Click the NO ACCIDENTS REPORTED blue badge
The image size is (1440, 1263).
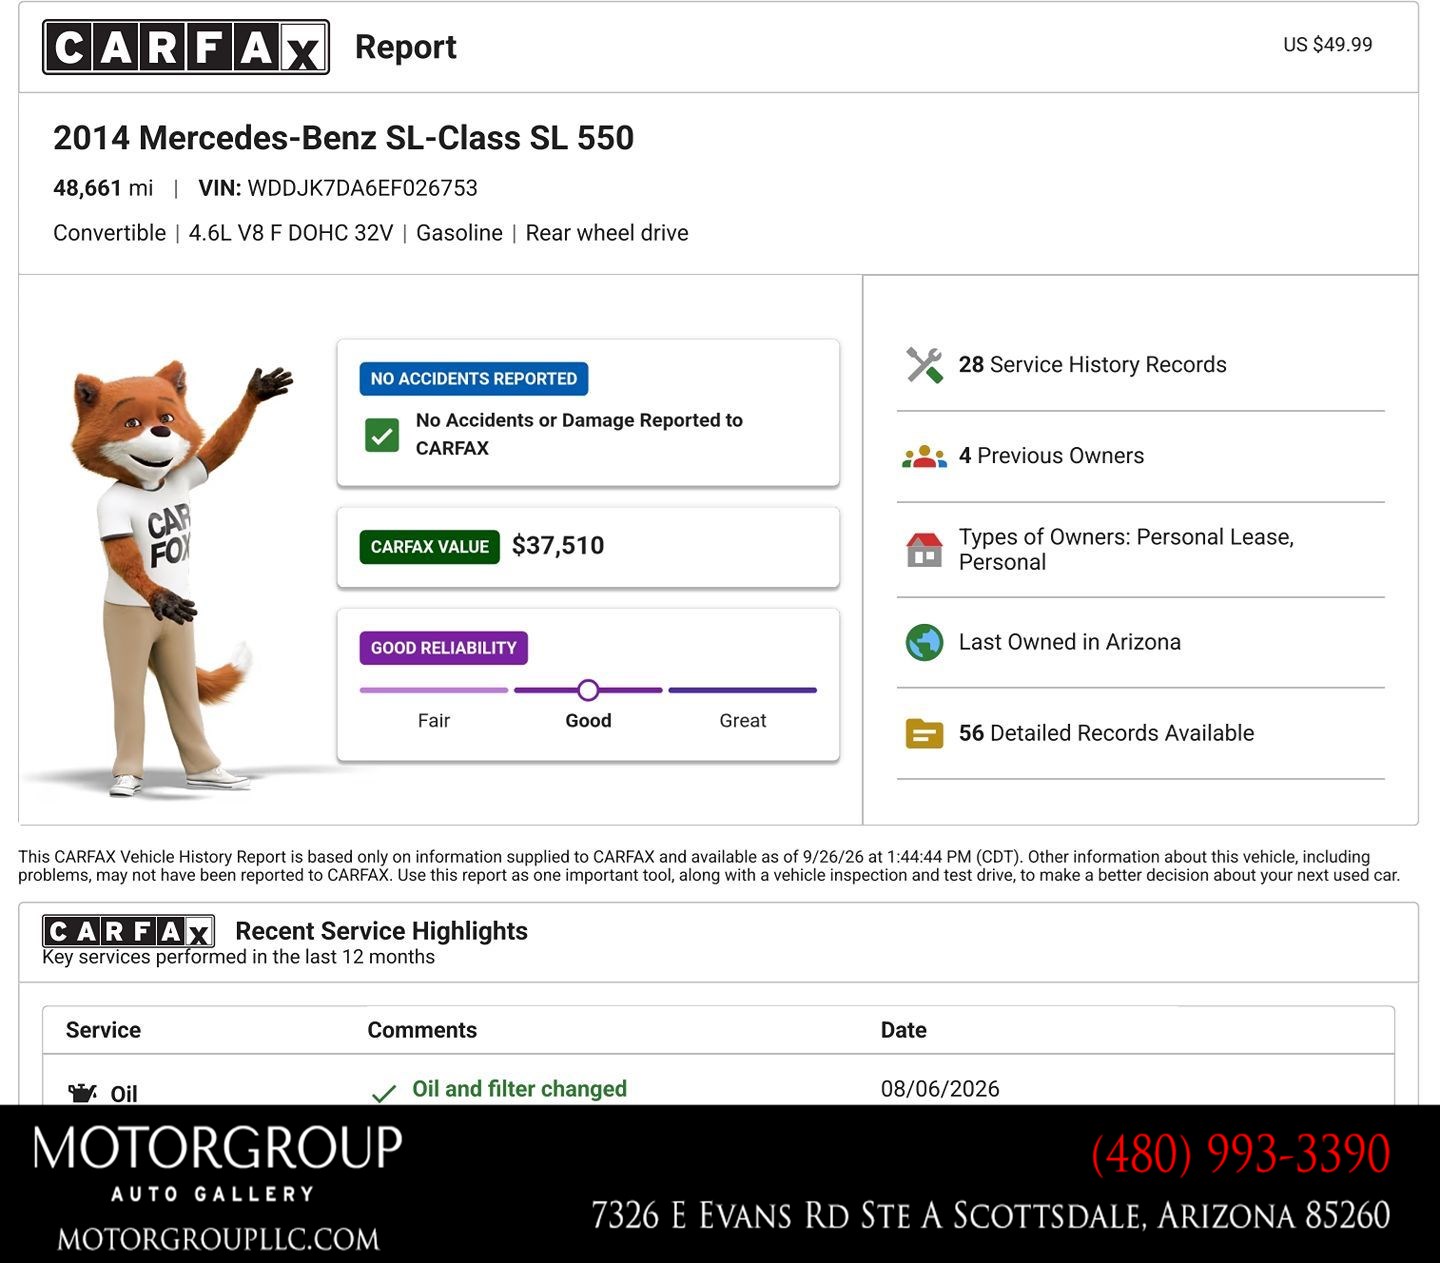point(474,379)
